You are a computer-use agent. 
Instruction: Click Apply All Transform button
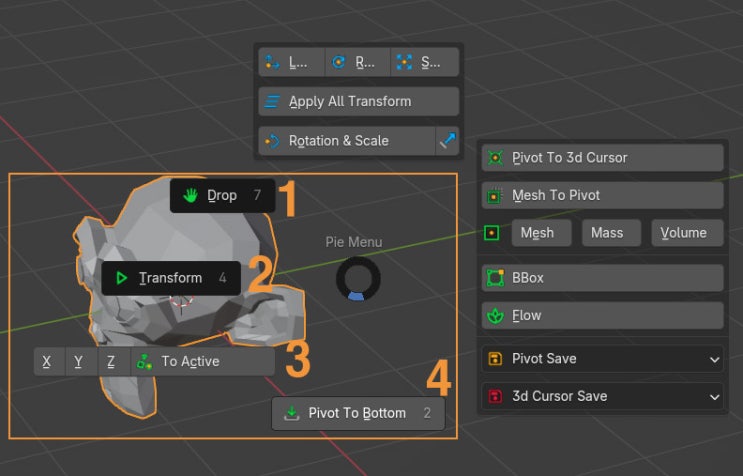coord(358,101)
